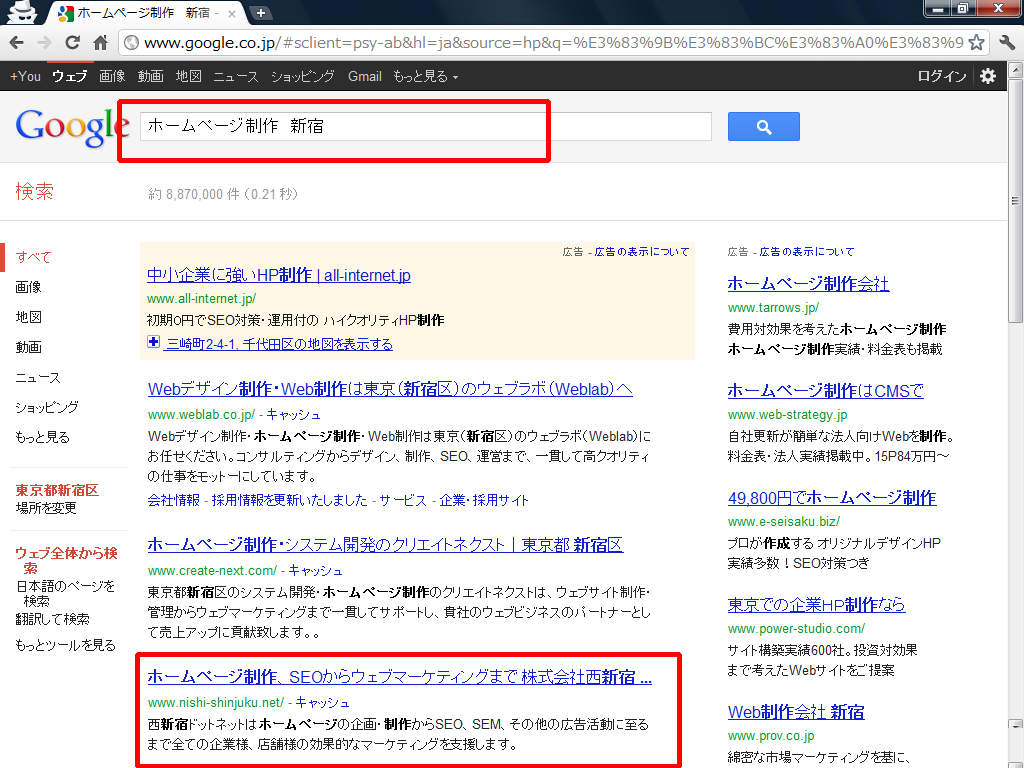Close the ホームページ制作 新宿 tab

pyautogui.click(x=232, y=13)
